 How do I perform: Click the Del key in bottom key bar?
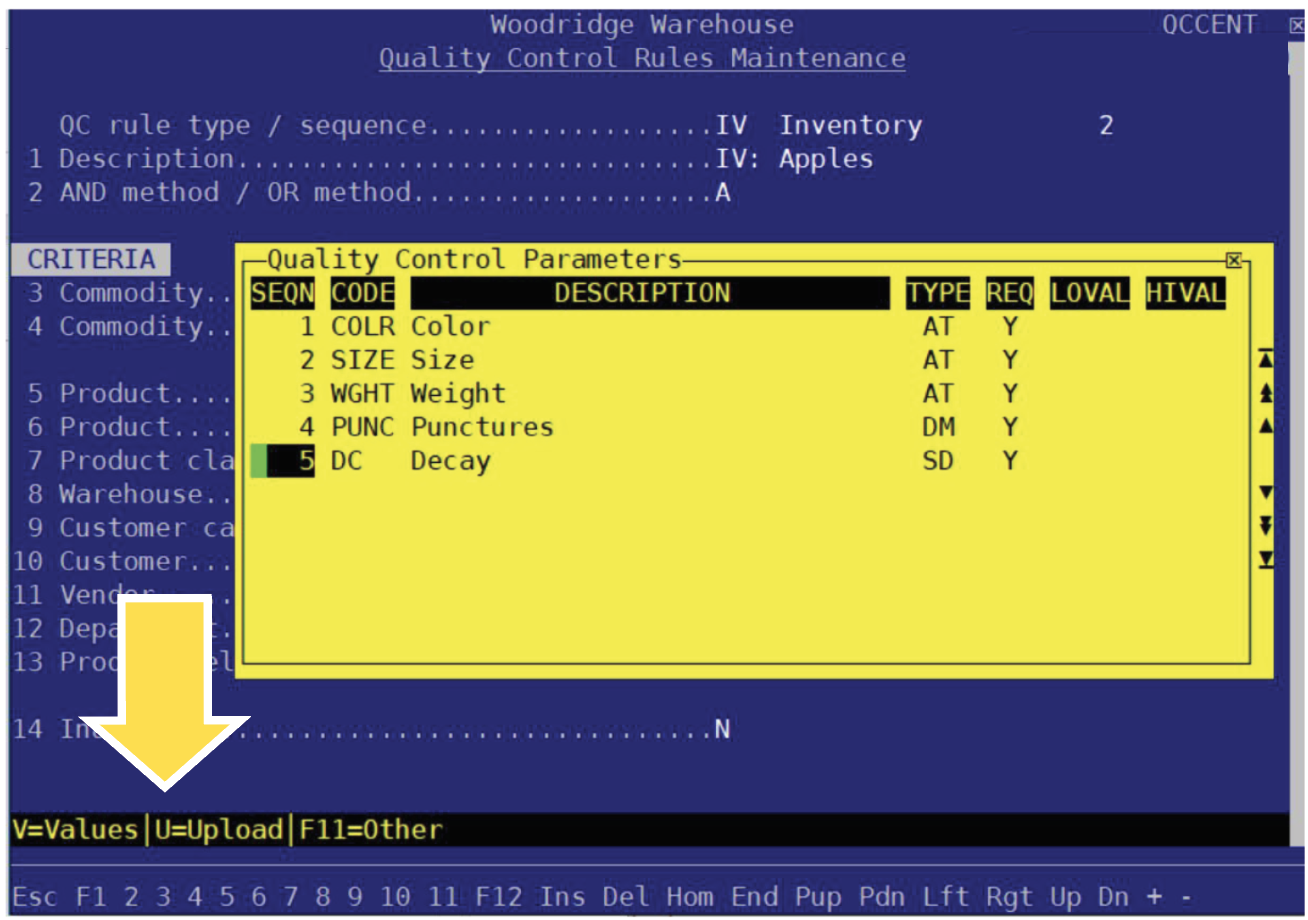pos(627,897)
